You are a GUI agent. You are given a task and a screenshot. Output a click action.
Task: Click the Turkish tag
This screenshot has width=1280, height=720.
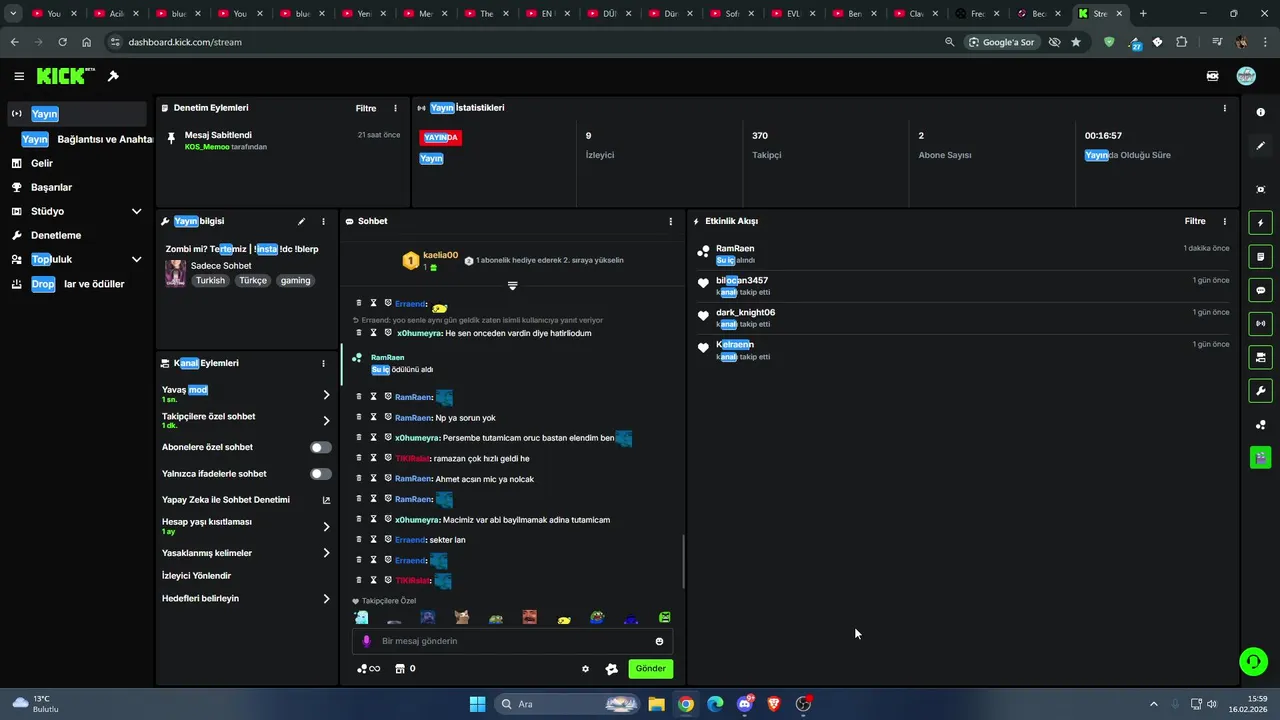click(210, 281)
